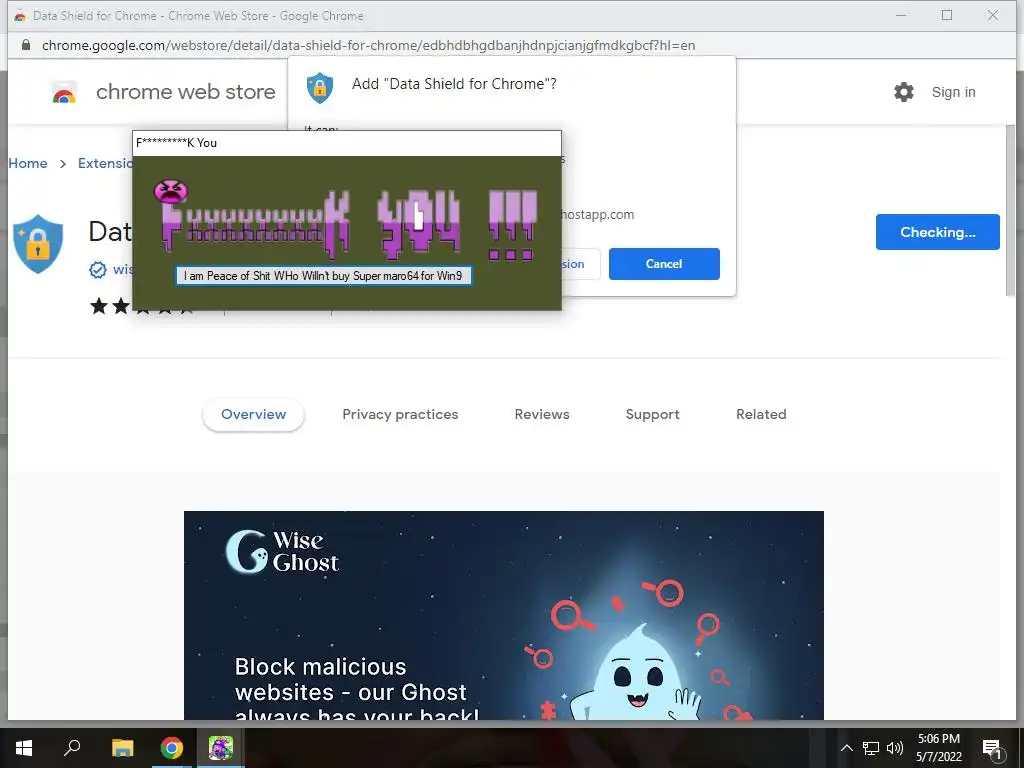
Task: Switch to Google Chrome in the taskbar
Action: click(x=172, y=748)
